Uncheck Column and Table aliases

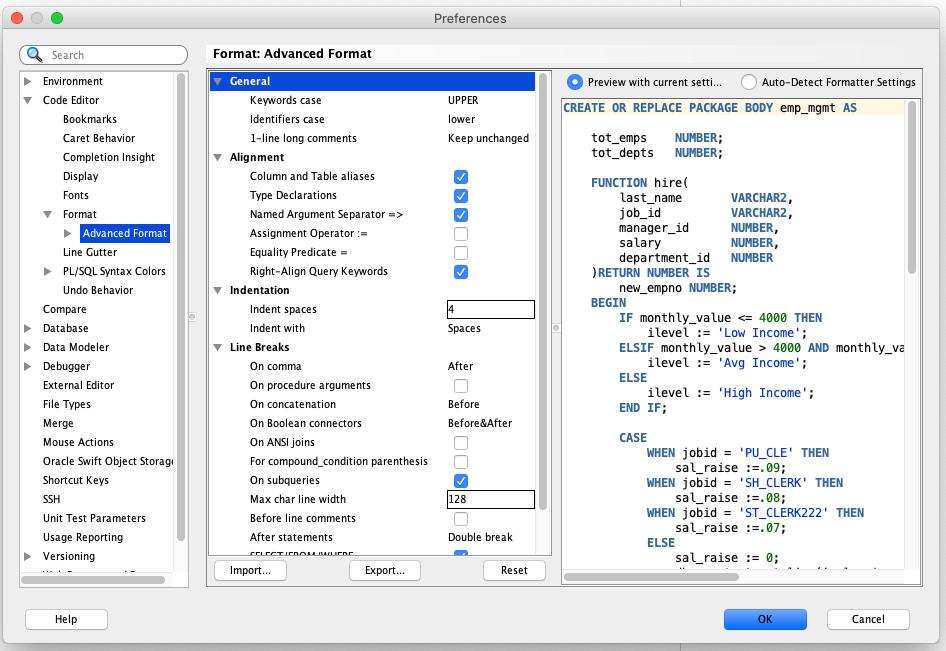pos(461,177)
